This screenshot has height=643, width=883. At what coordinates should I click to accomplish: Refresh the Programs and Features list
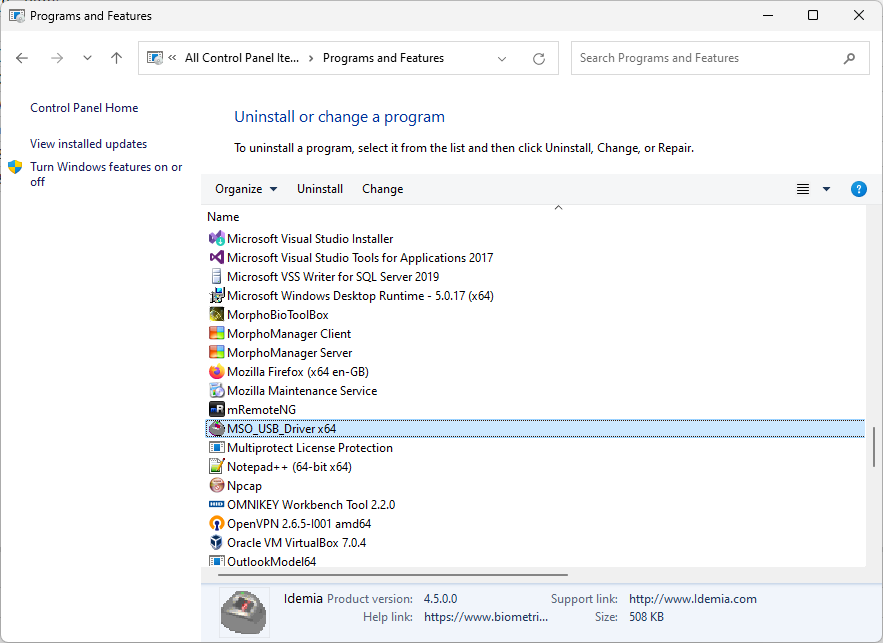539,59
